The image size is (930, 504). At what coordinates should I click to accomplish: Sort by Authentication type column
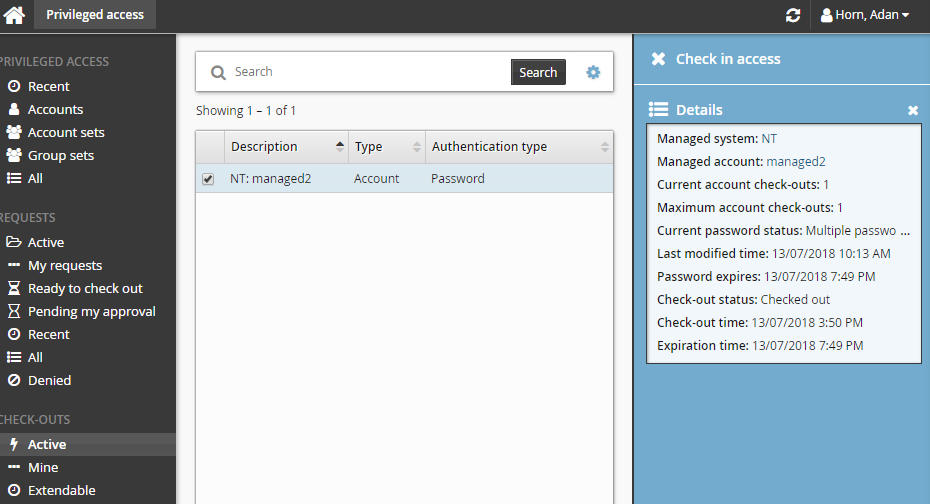point(489,147)
